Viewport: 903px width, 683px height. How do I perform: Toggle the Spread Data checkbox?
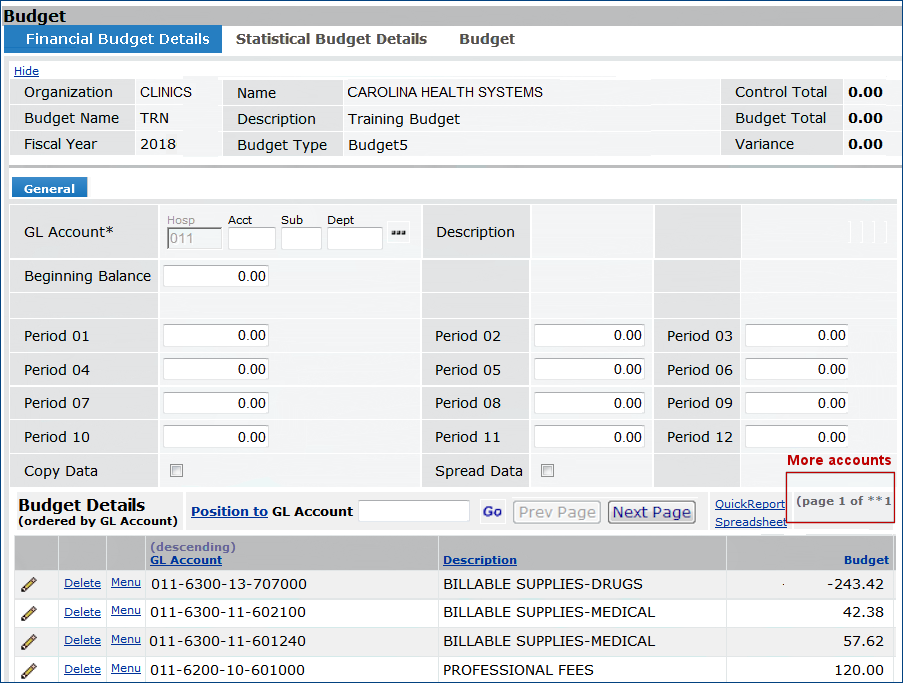pyautogui.click(x=547, y=470)
